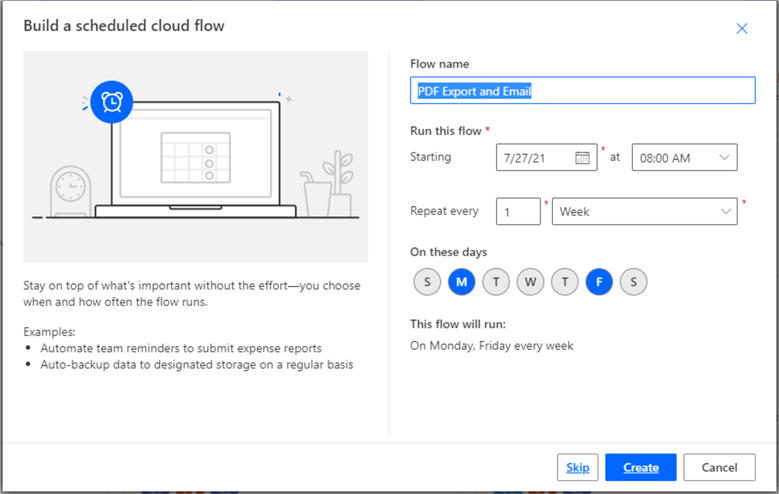Screen dimensions: 779x494
Task: Expand the 08:00 AM time dropdown
Action: tap(684, 157)
